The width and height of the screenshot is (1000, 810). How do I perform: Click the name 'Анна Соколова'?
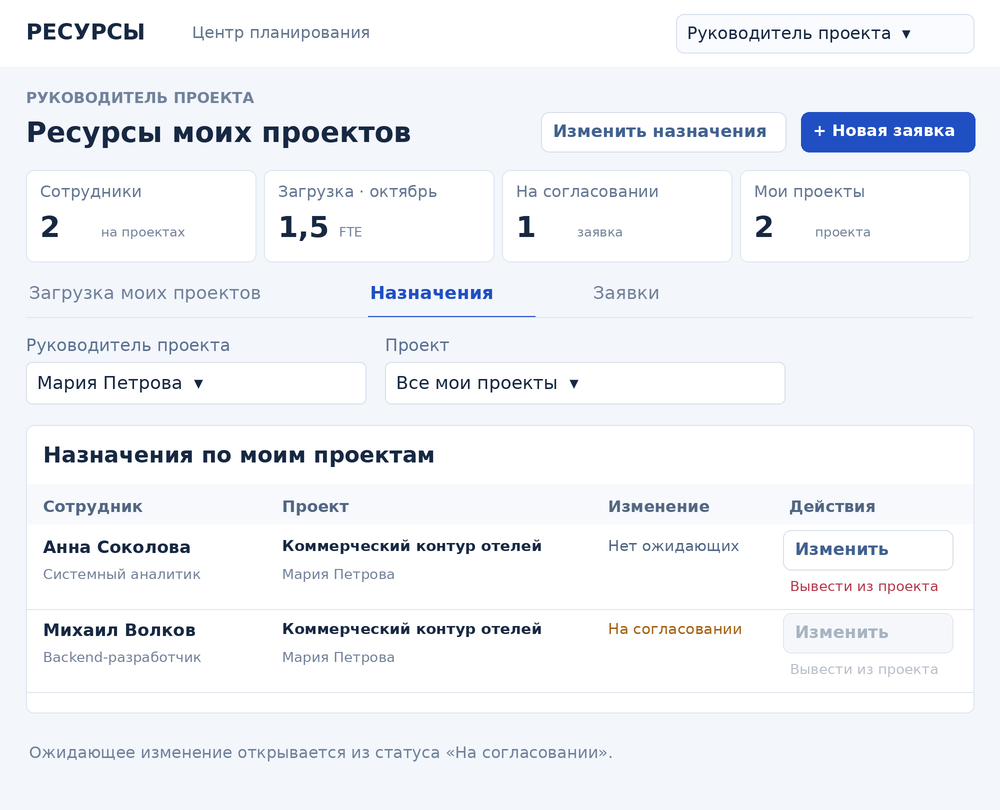click(117, 547)
